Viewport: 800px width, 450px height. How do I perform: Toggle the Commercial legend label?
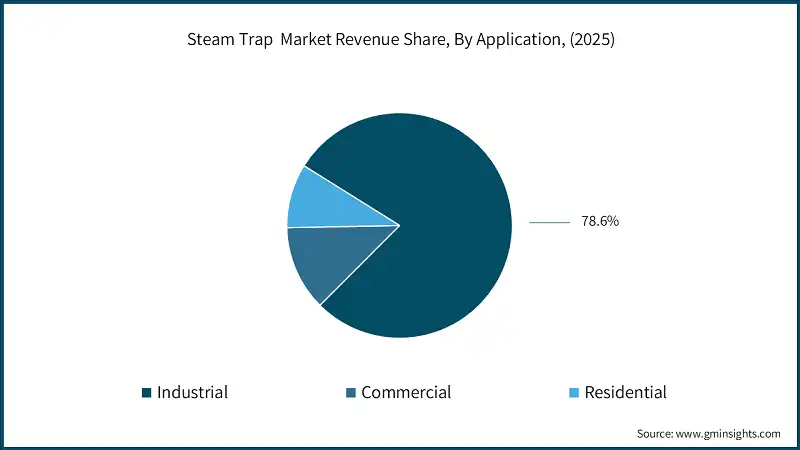pyautogui.click(x=405, y=393)
